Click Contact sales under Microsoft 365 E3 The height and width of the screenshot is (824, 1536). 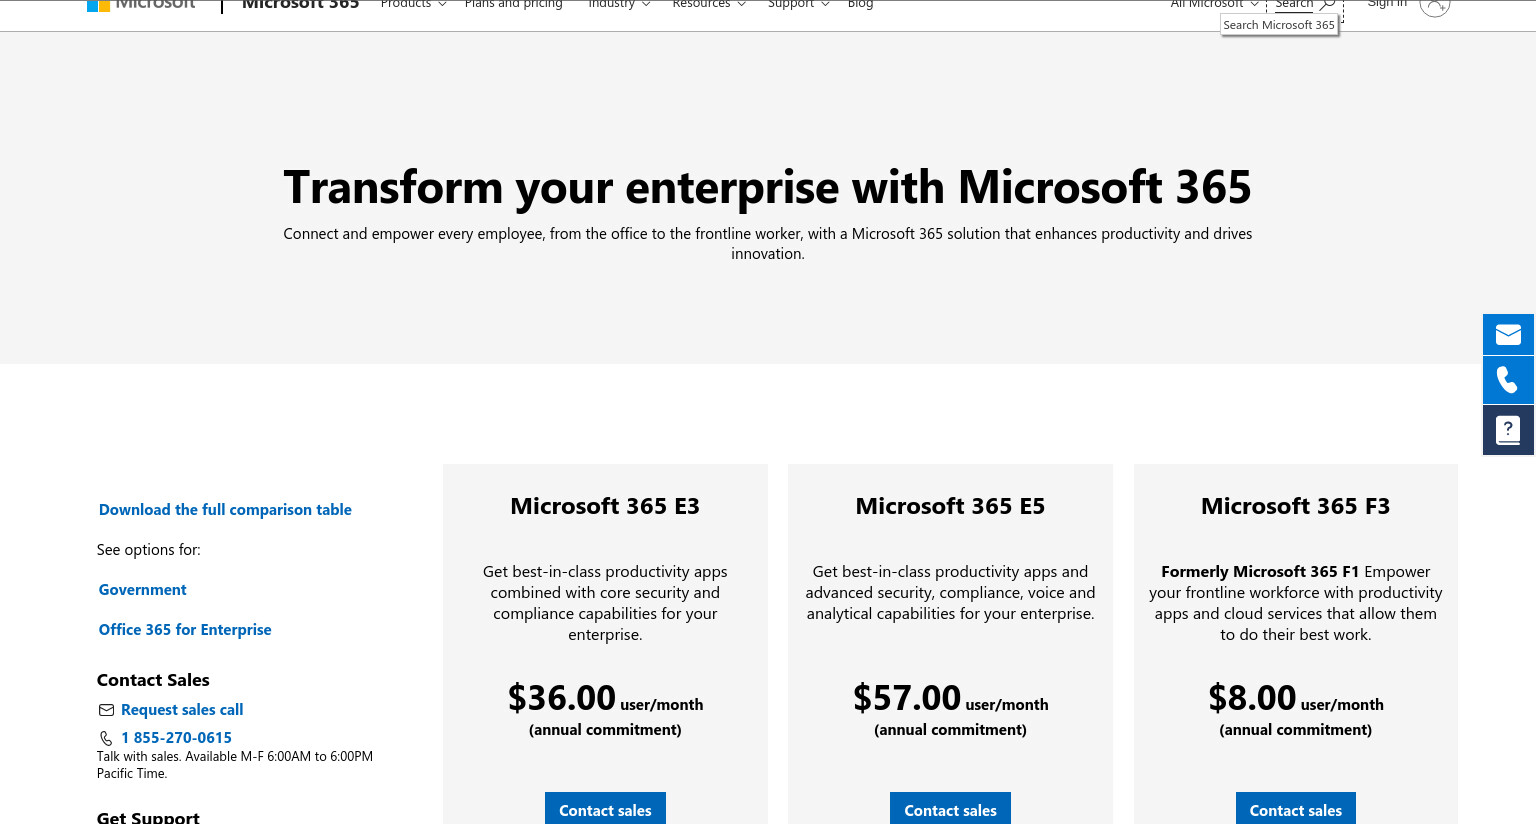pyautogui.click(x=605, y=808)
